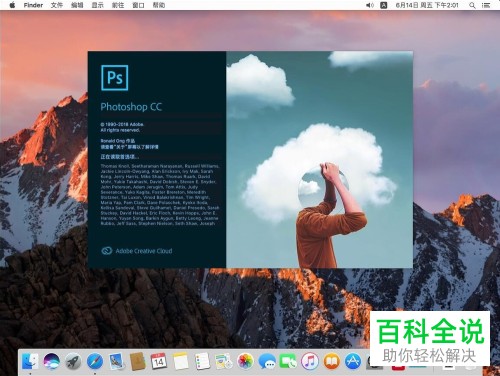The height and width of the screenshot is (376, 500).
Task: Launch Safari from the Dock
Action: pyautogui.click(x=95, y=362)
